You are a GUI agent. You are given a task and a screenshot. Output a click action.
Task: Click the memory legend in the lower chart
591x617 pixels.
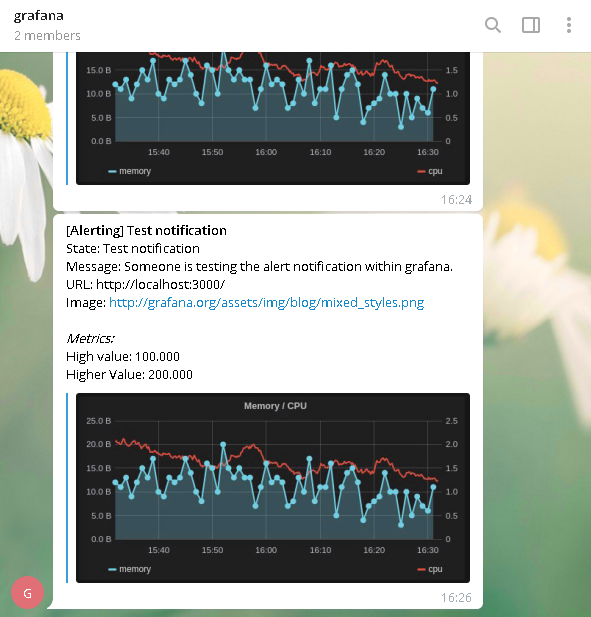coord(129,569)
